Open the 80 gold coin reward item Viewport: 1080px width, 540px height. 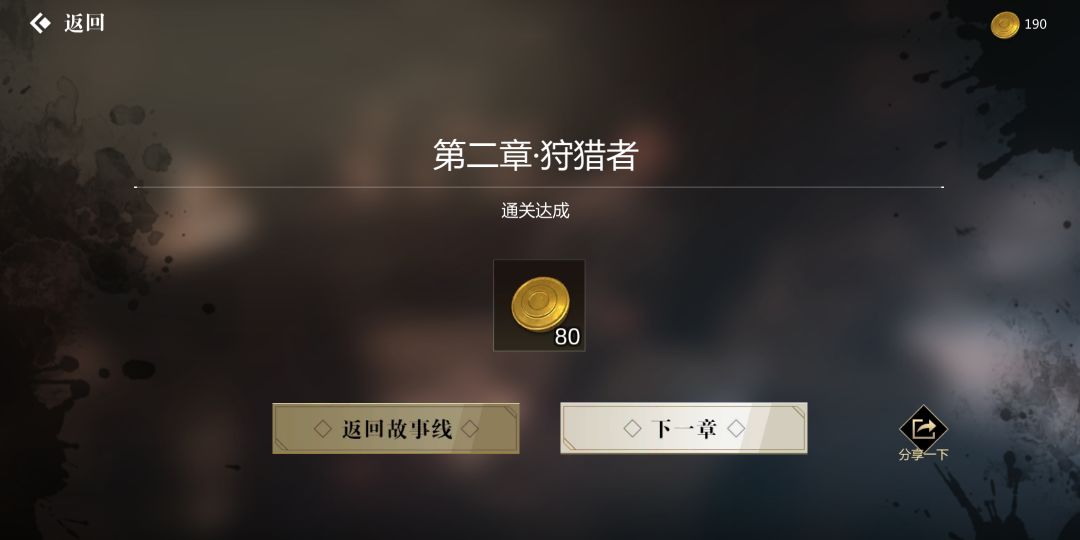point(539,305)
